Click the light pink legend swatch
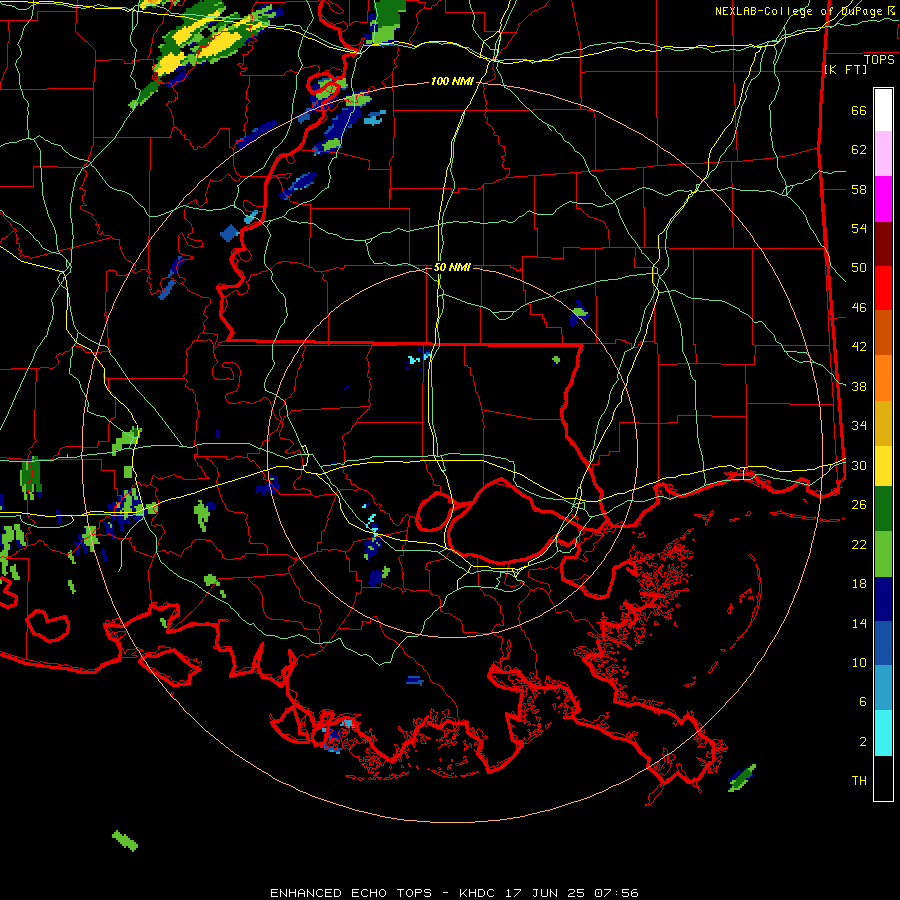The height and width of the screenshot is (900, 900). (883, 154)
